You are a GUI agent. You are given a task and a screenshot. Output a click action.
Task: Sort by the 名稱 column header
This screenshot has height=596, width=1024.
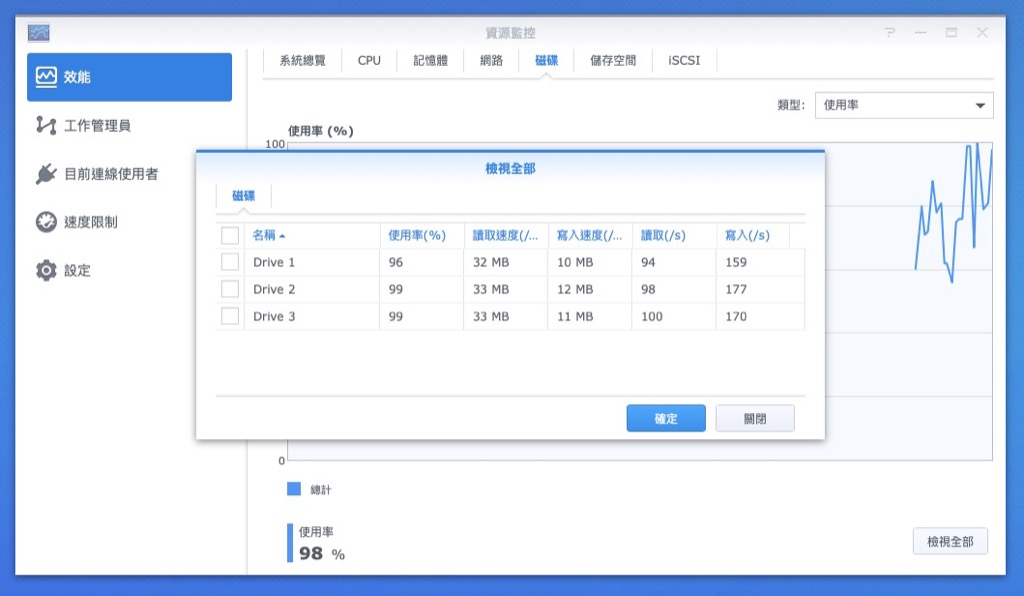tap(312, 236)
